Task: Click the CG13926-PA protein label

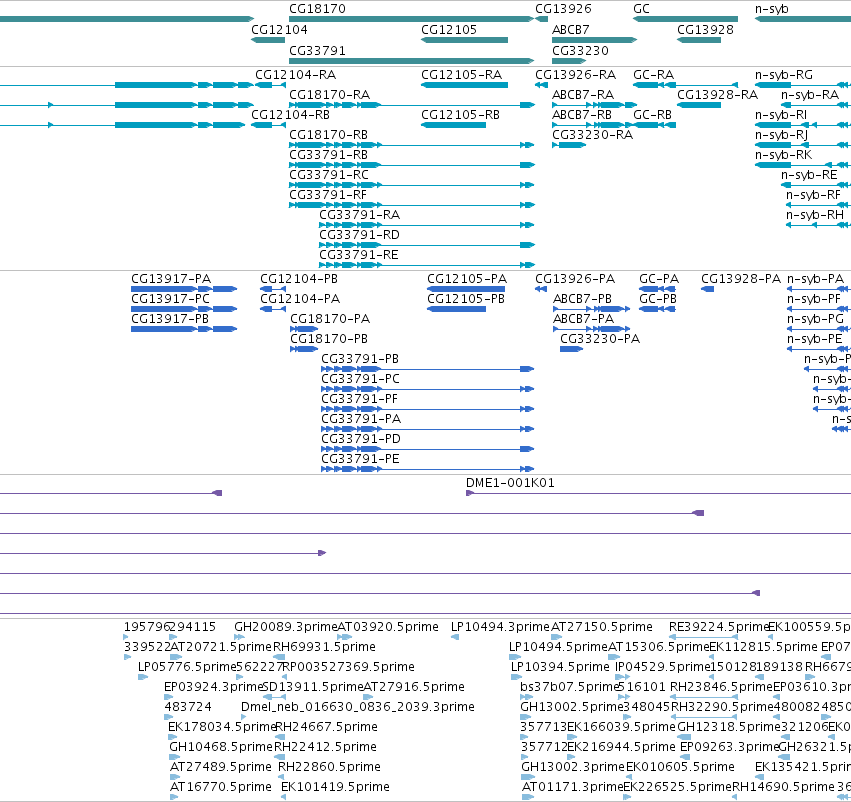Action: [x=575, y=278]
